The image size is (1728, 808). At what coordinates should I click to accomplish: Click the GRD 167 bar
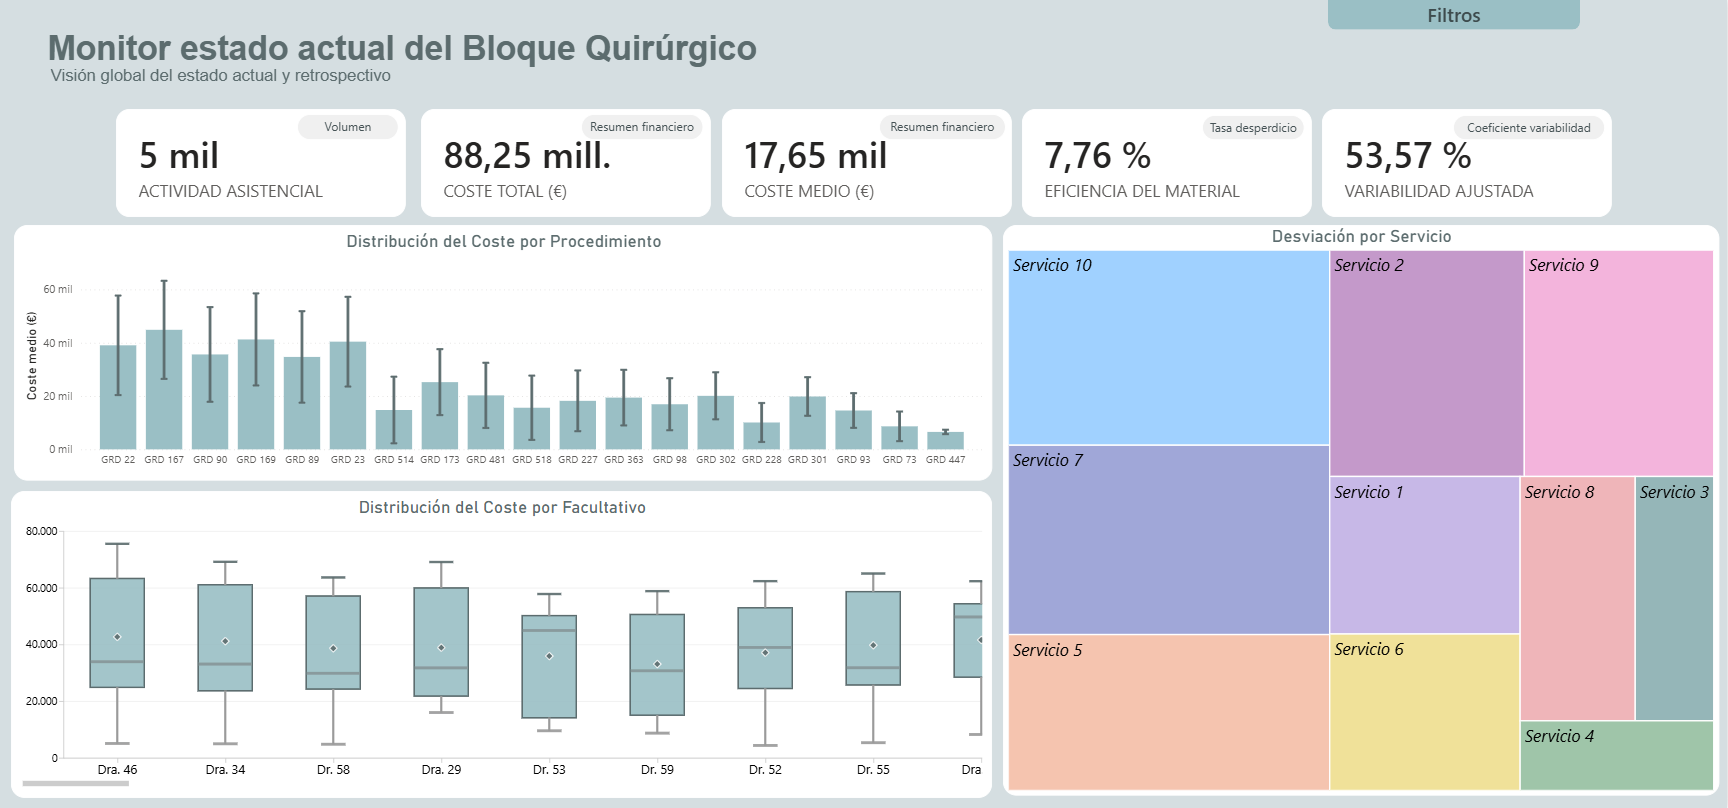pos(164,390)
